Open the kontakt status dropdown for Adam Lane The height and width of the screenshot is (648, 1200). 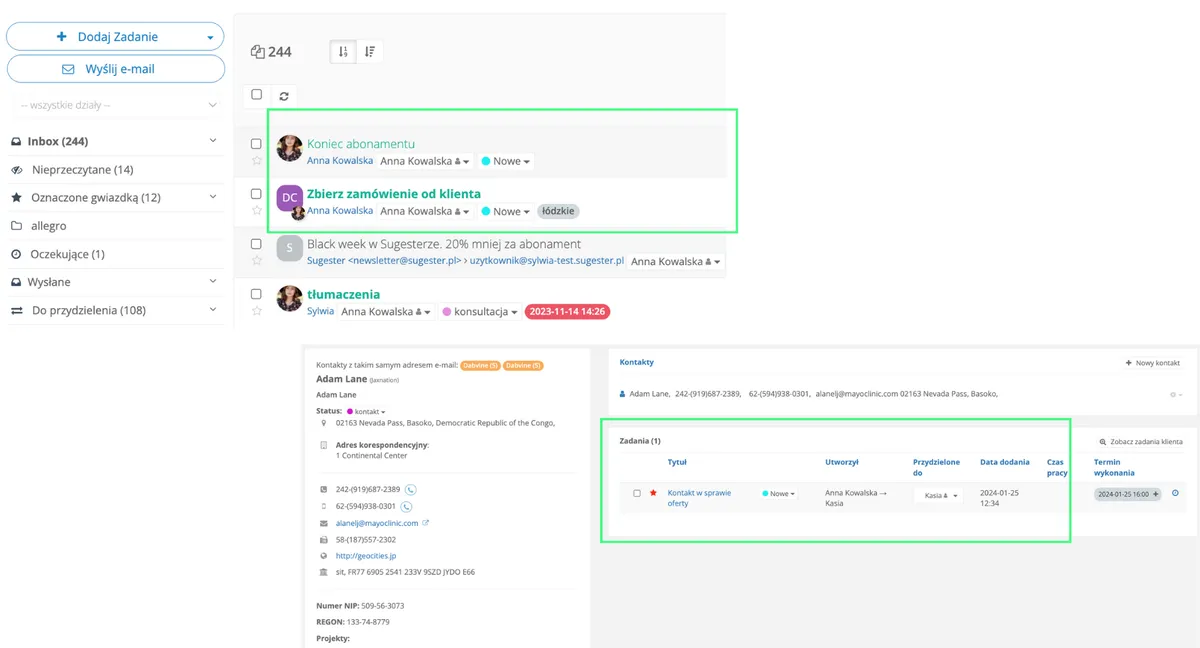pyautogui.click(x=366, y=412)
